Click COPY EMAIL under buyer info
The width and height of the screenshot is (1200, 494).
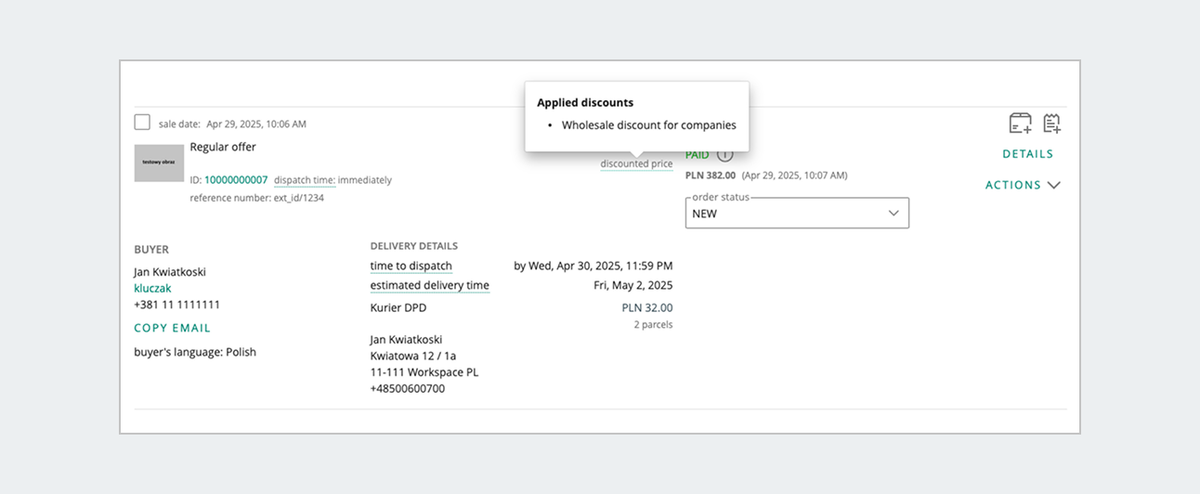[172, 328]
